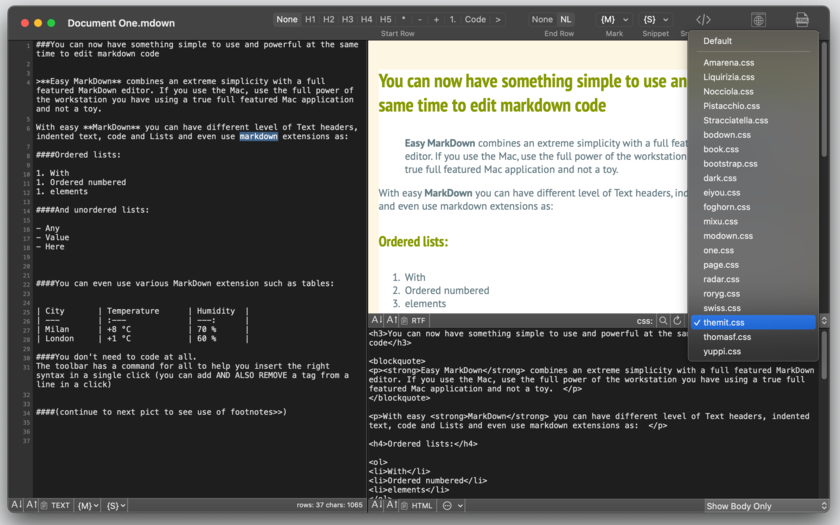Image resolution: width=840 pixels, height=525 pixels.
Task: Apply asterisk bullet to start row
Action: point(403,19)
